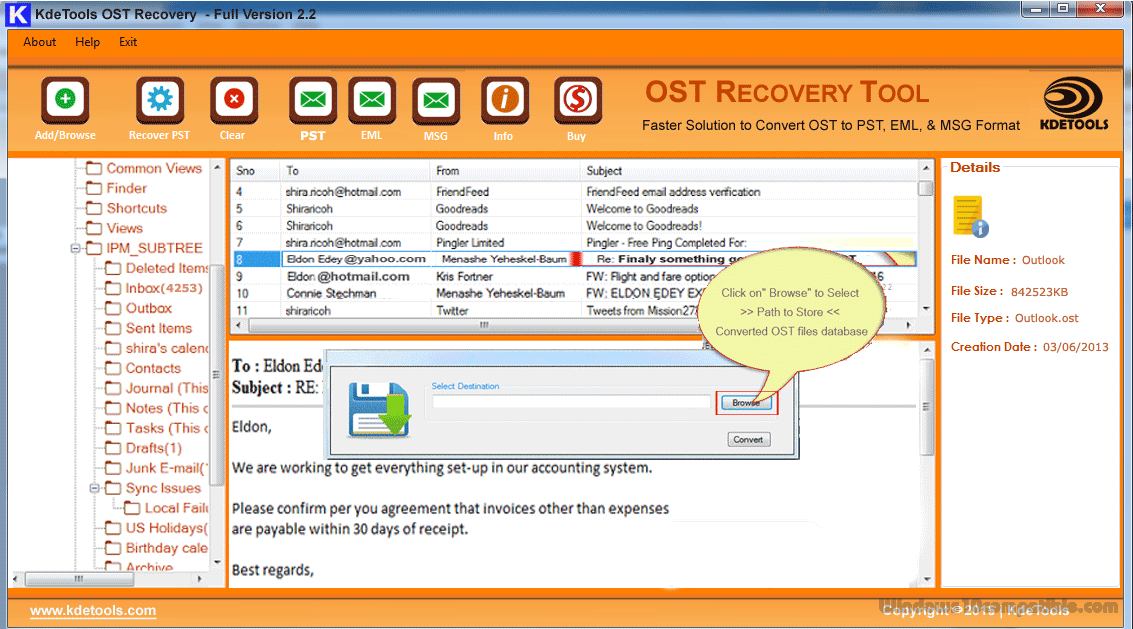Collapse the Sync Issues node
The image size is (1133, 629).
coord(94,489)
